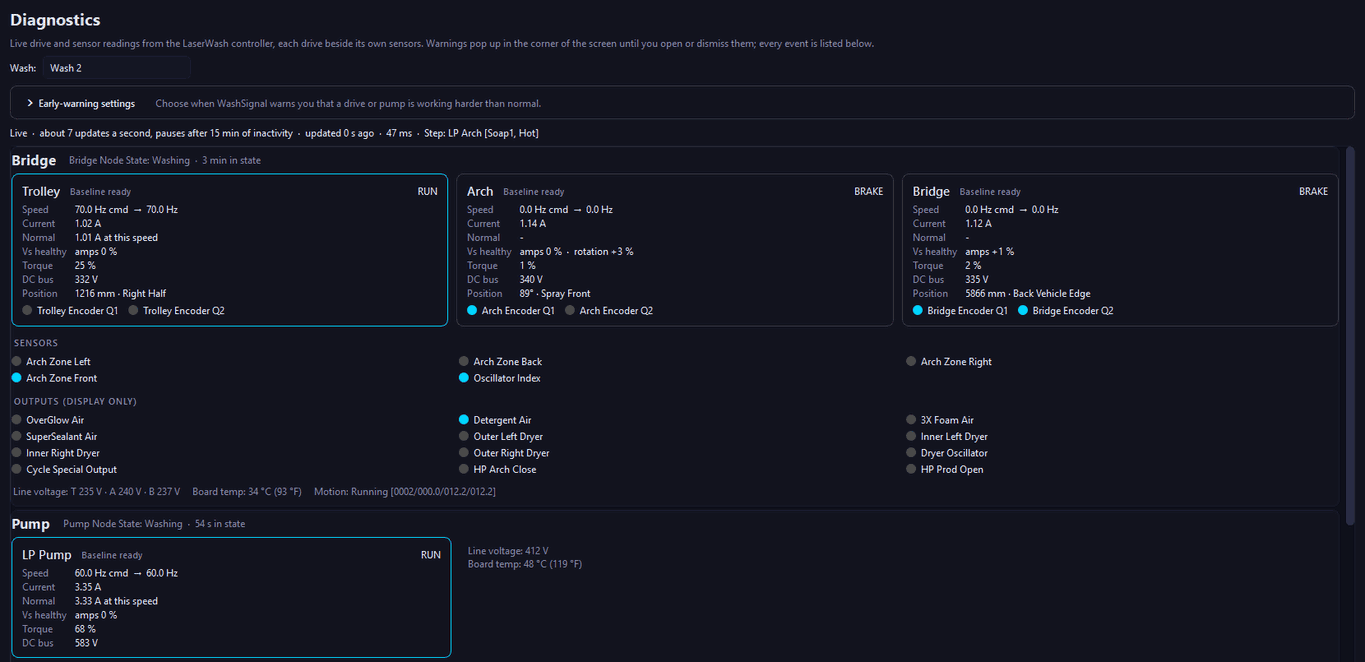
Task: Click the Trolley RUN status label
Action: [x=427, y=191]
